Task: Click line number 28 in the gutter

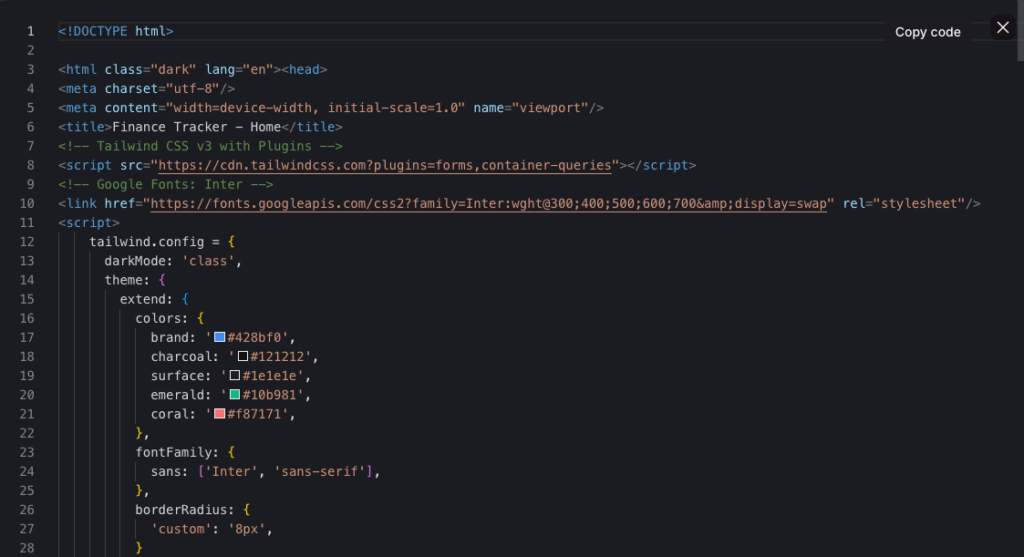Action: (27, 547)
